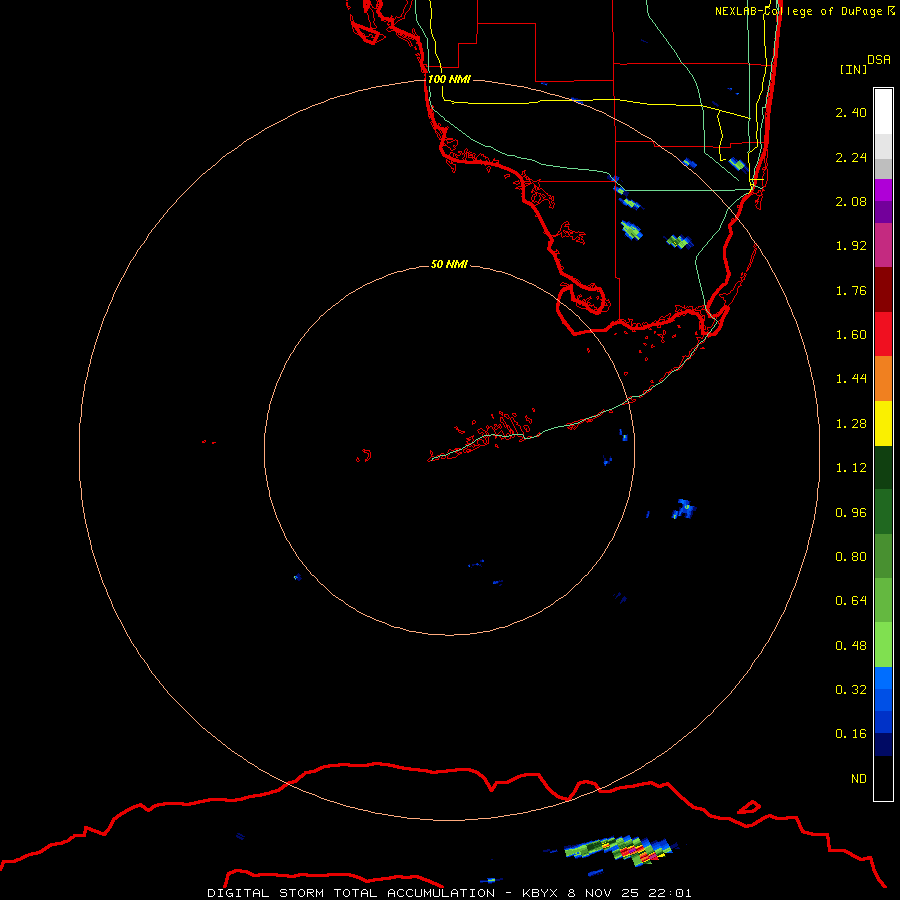This screenshot has height=900, width=900.
Task: Click the 2.40 legend value
Action: coord(851,112)
